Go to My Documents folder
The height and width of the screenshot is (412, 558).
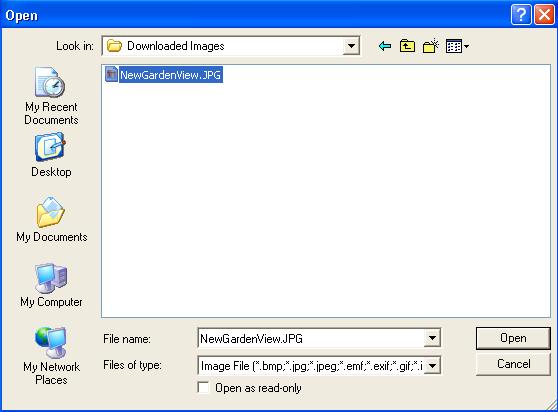click(x=52, y=220)
